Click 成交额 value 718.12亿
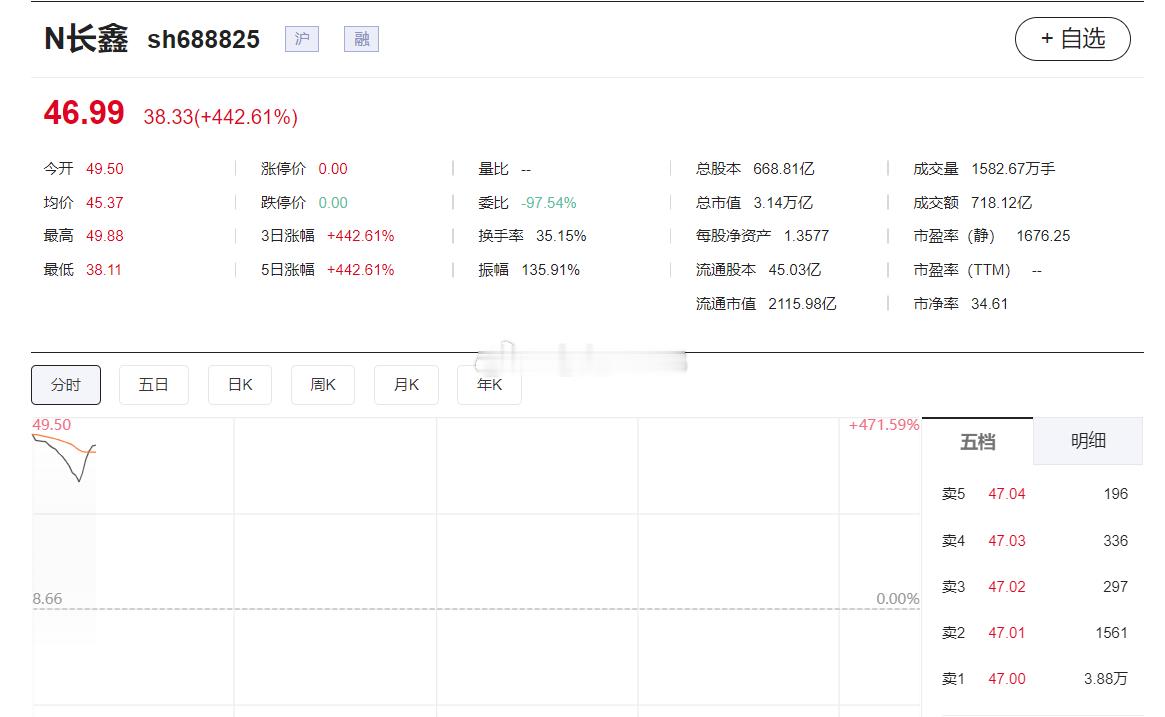 click(1002, 202)
